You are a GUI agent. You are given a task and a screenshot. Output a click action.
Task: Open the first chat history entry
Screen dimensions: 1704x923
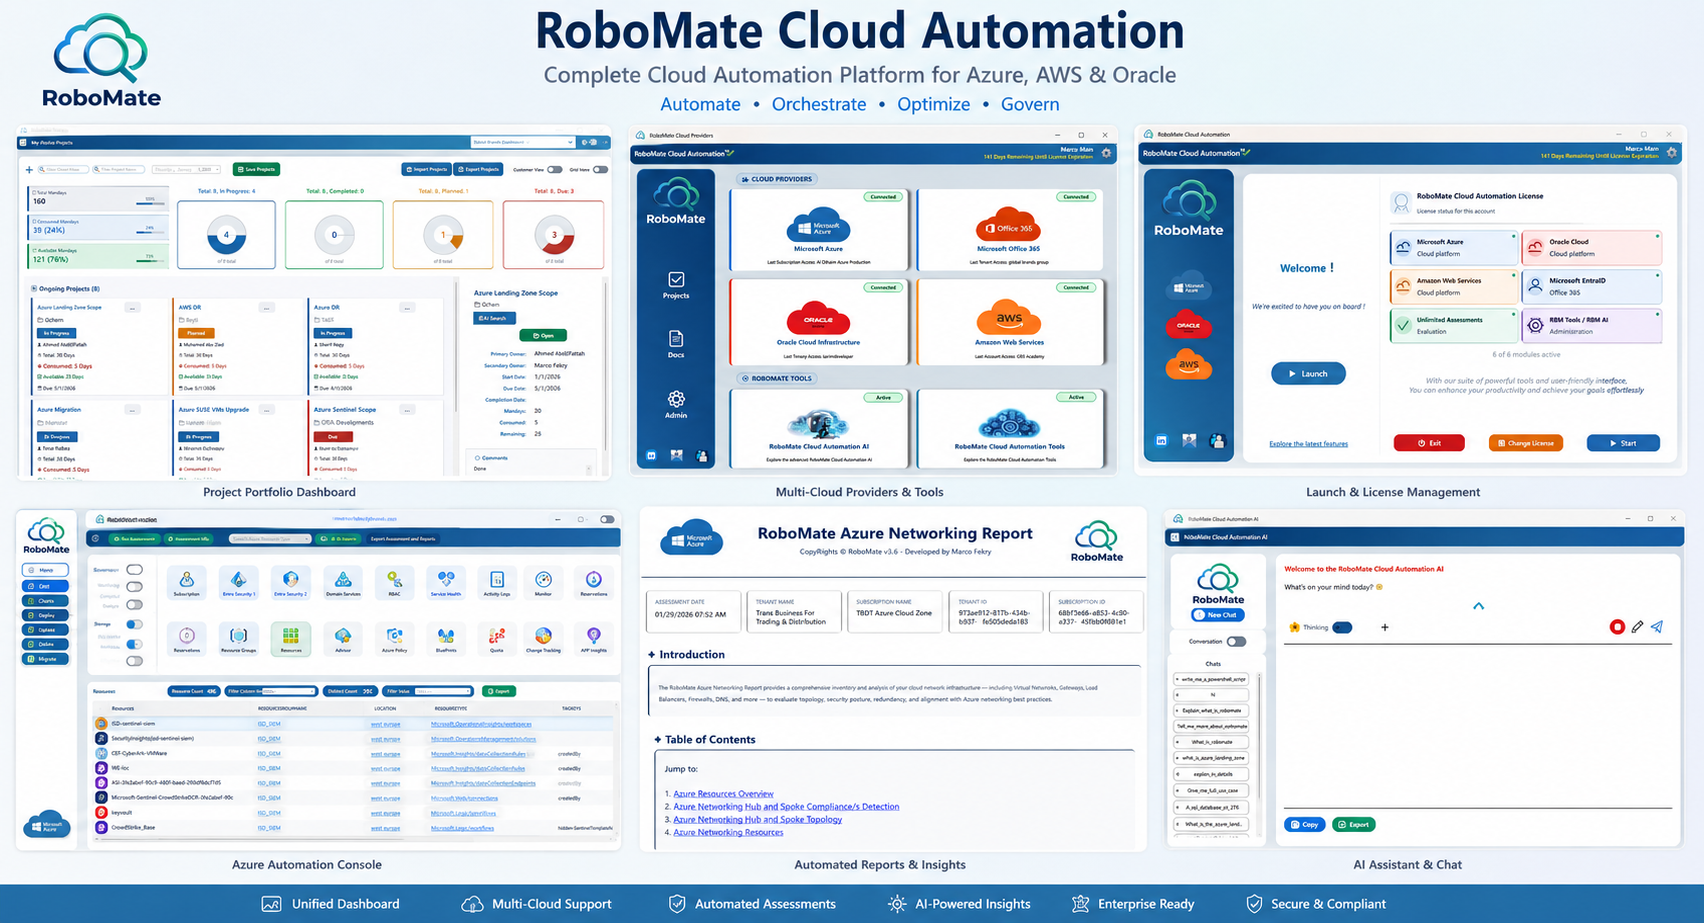(1212, 679)
